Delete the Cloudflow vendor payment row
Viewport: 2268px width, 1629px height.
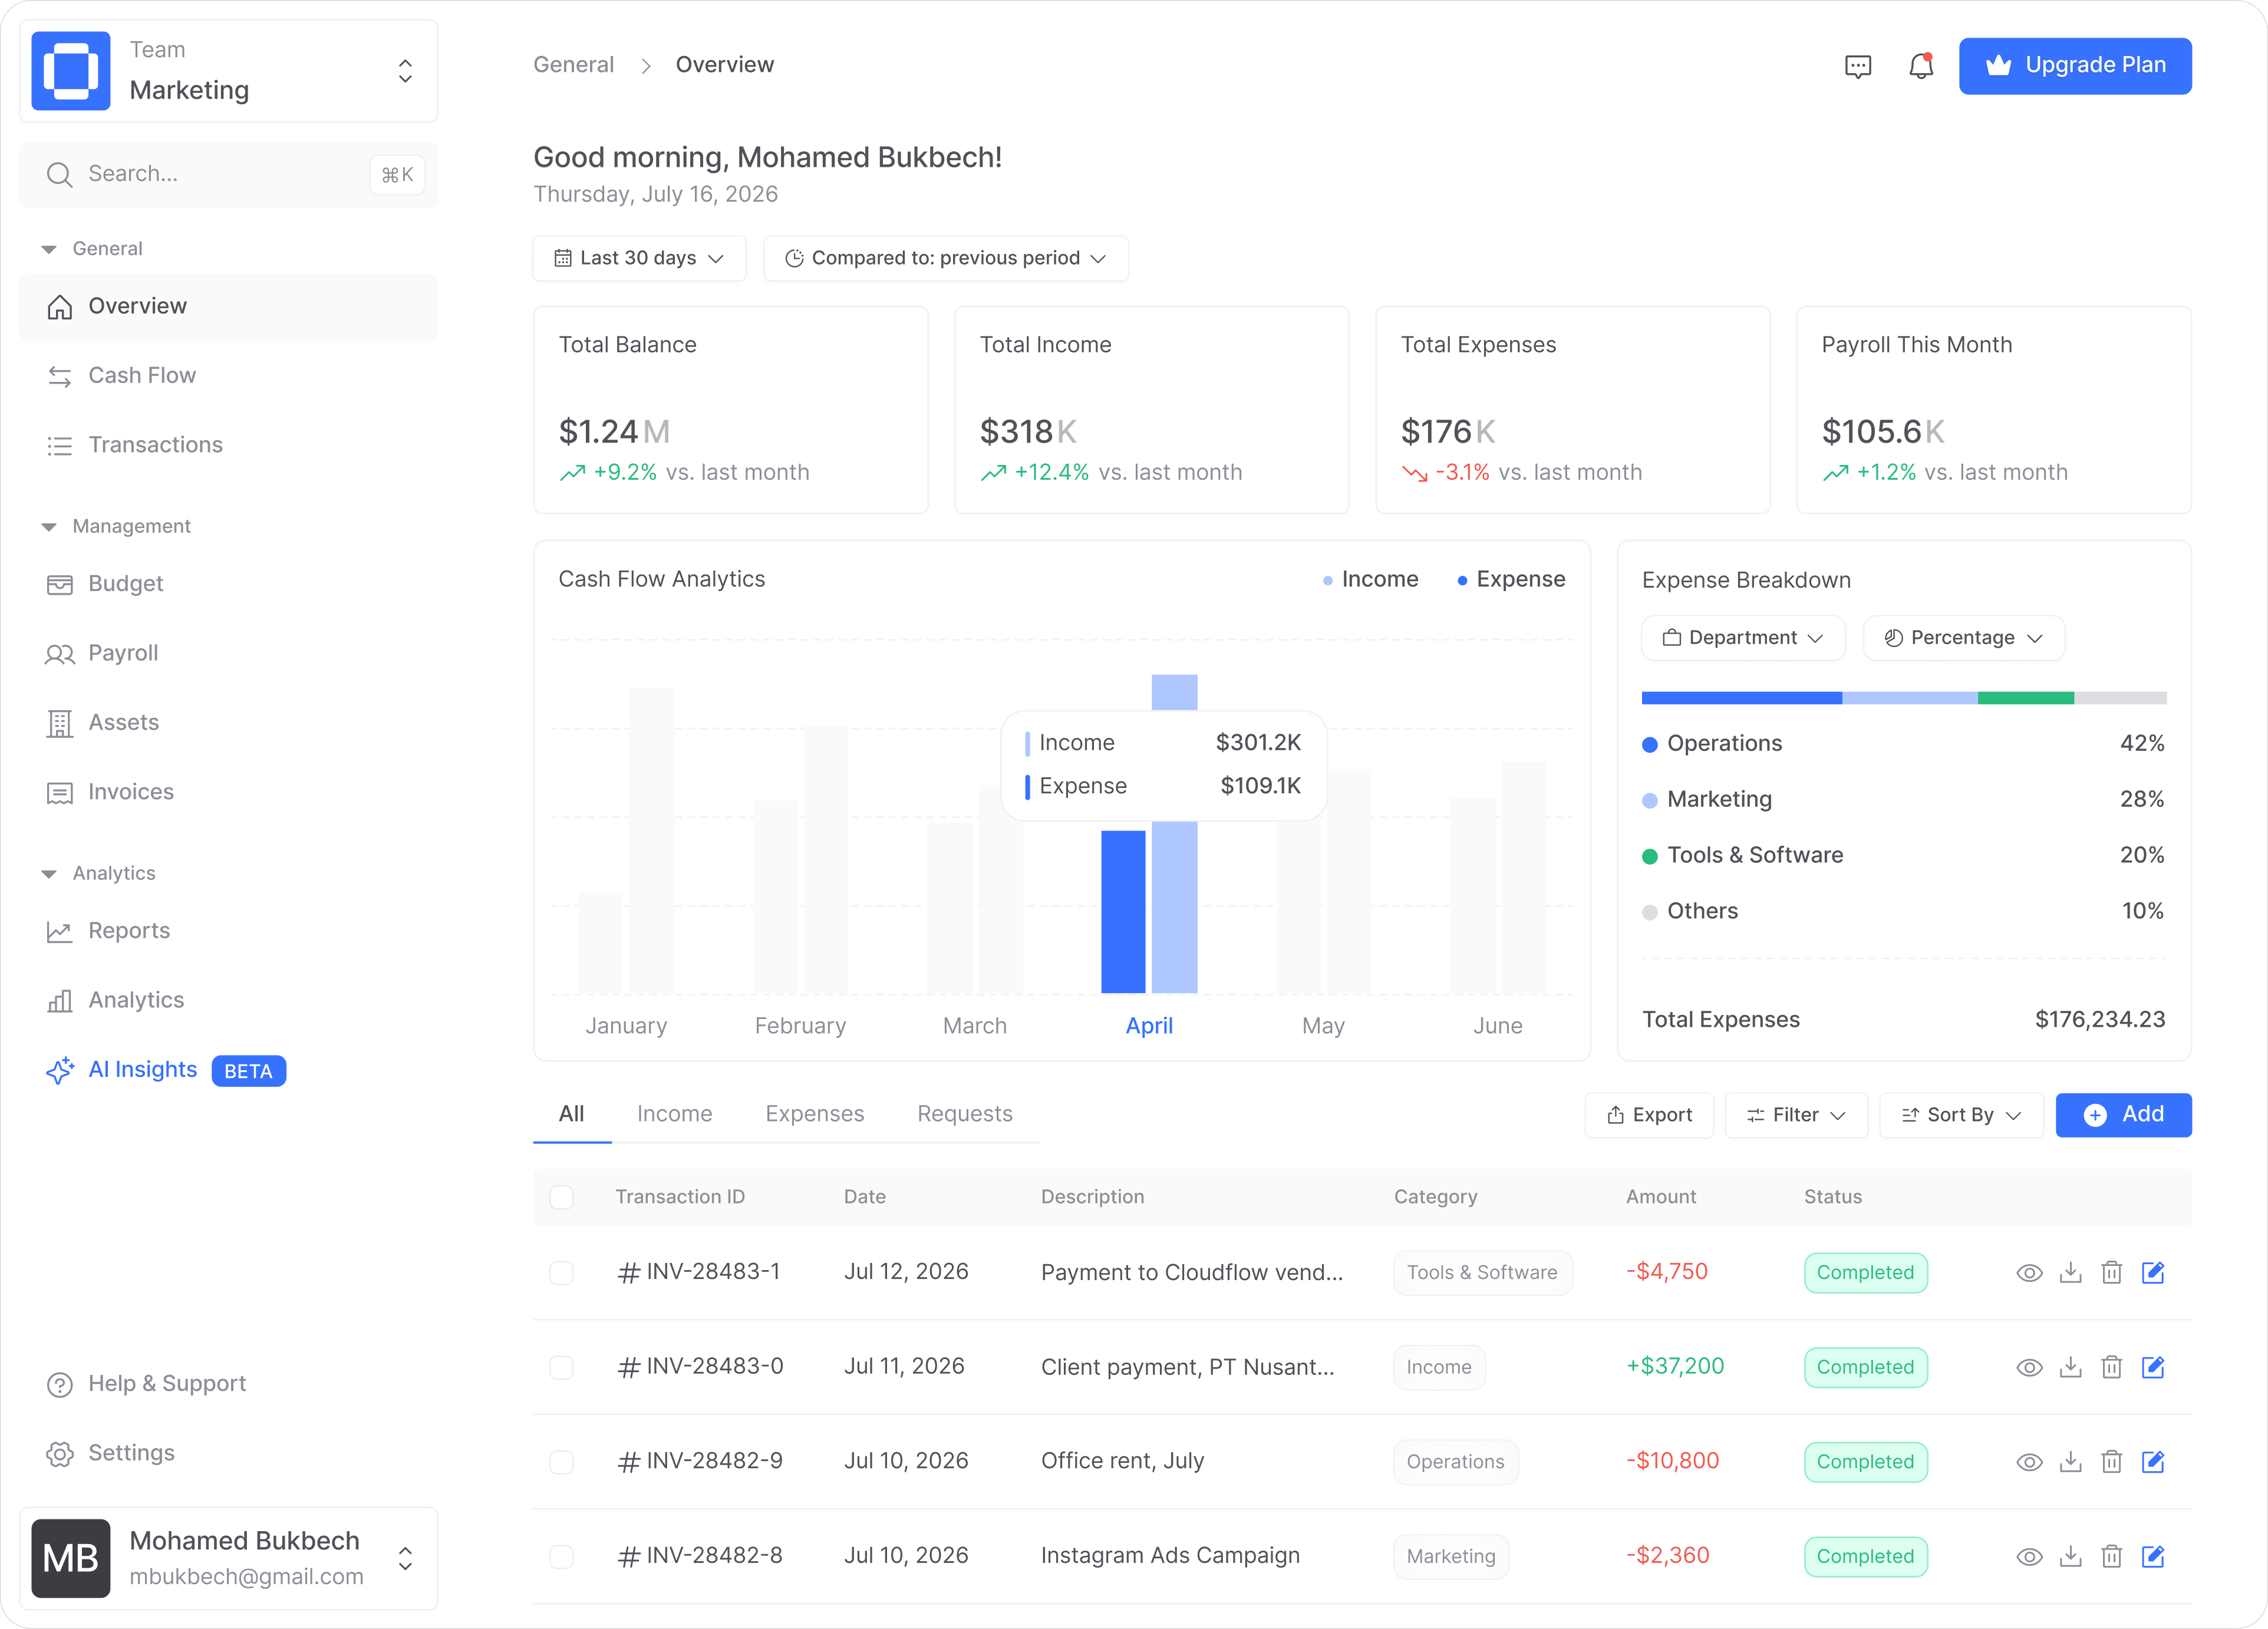tap(2111, 1272)
